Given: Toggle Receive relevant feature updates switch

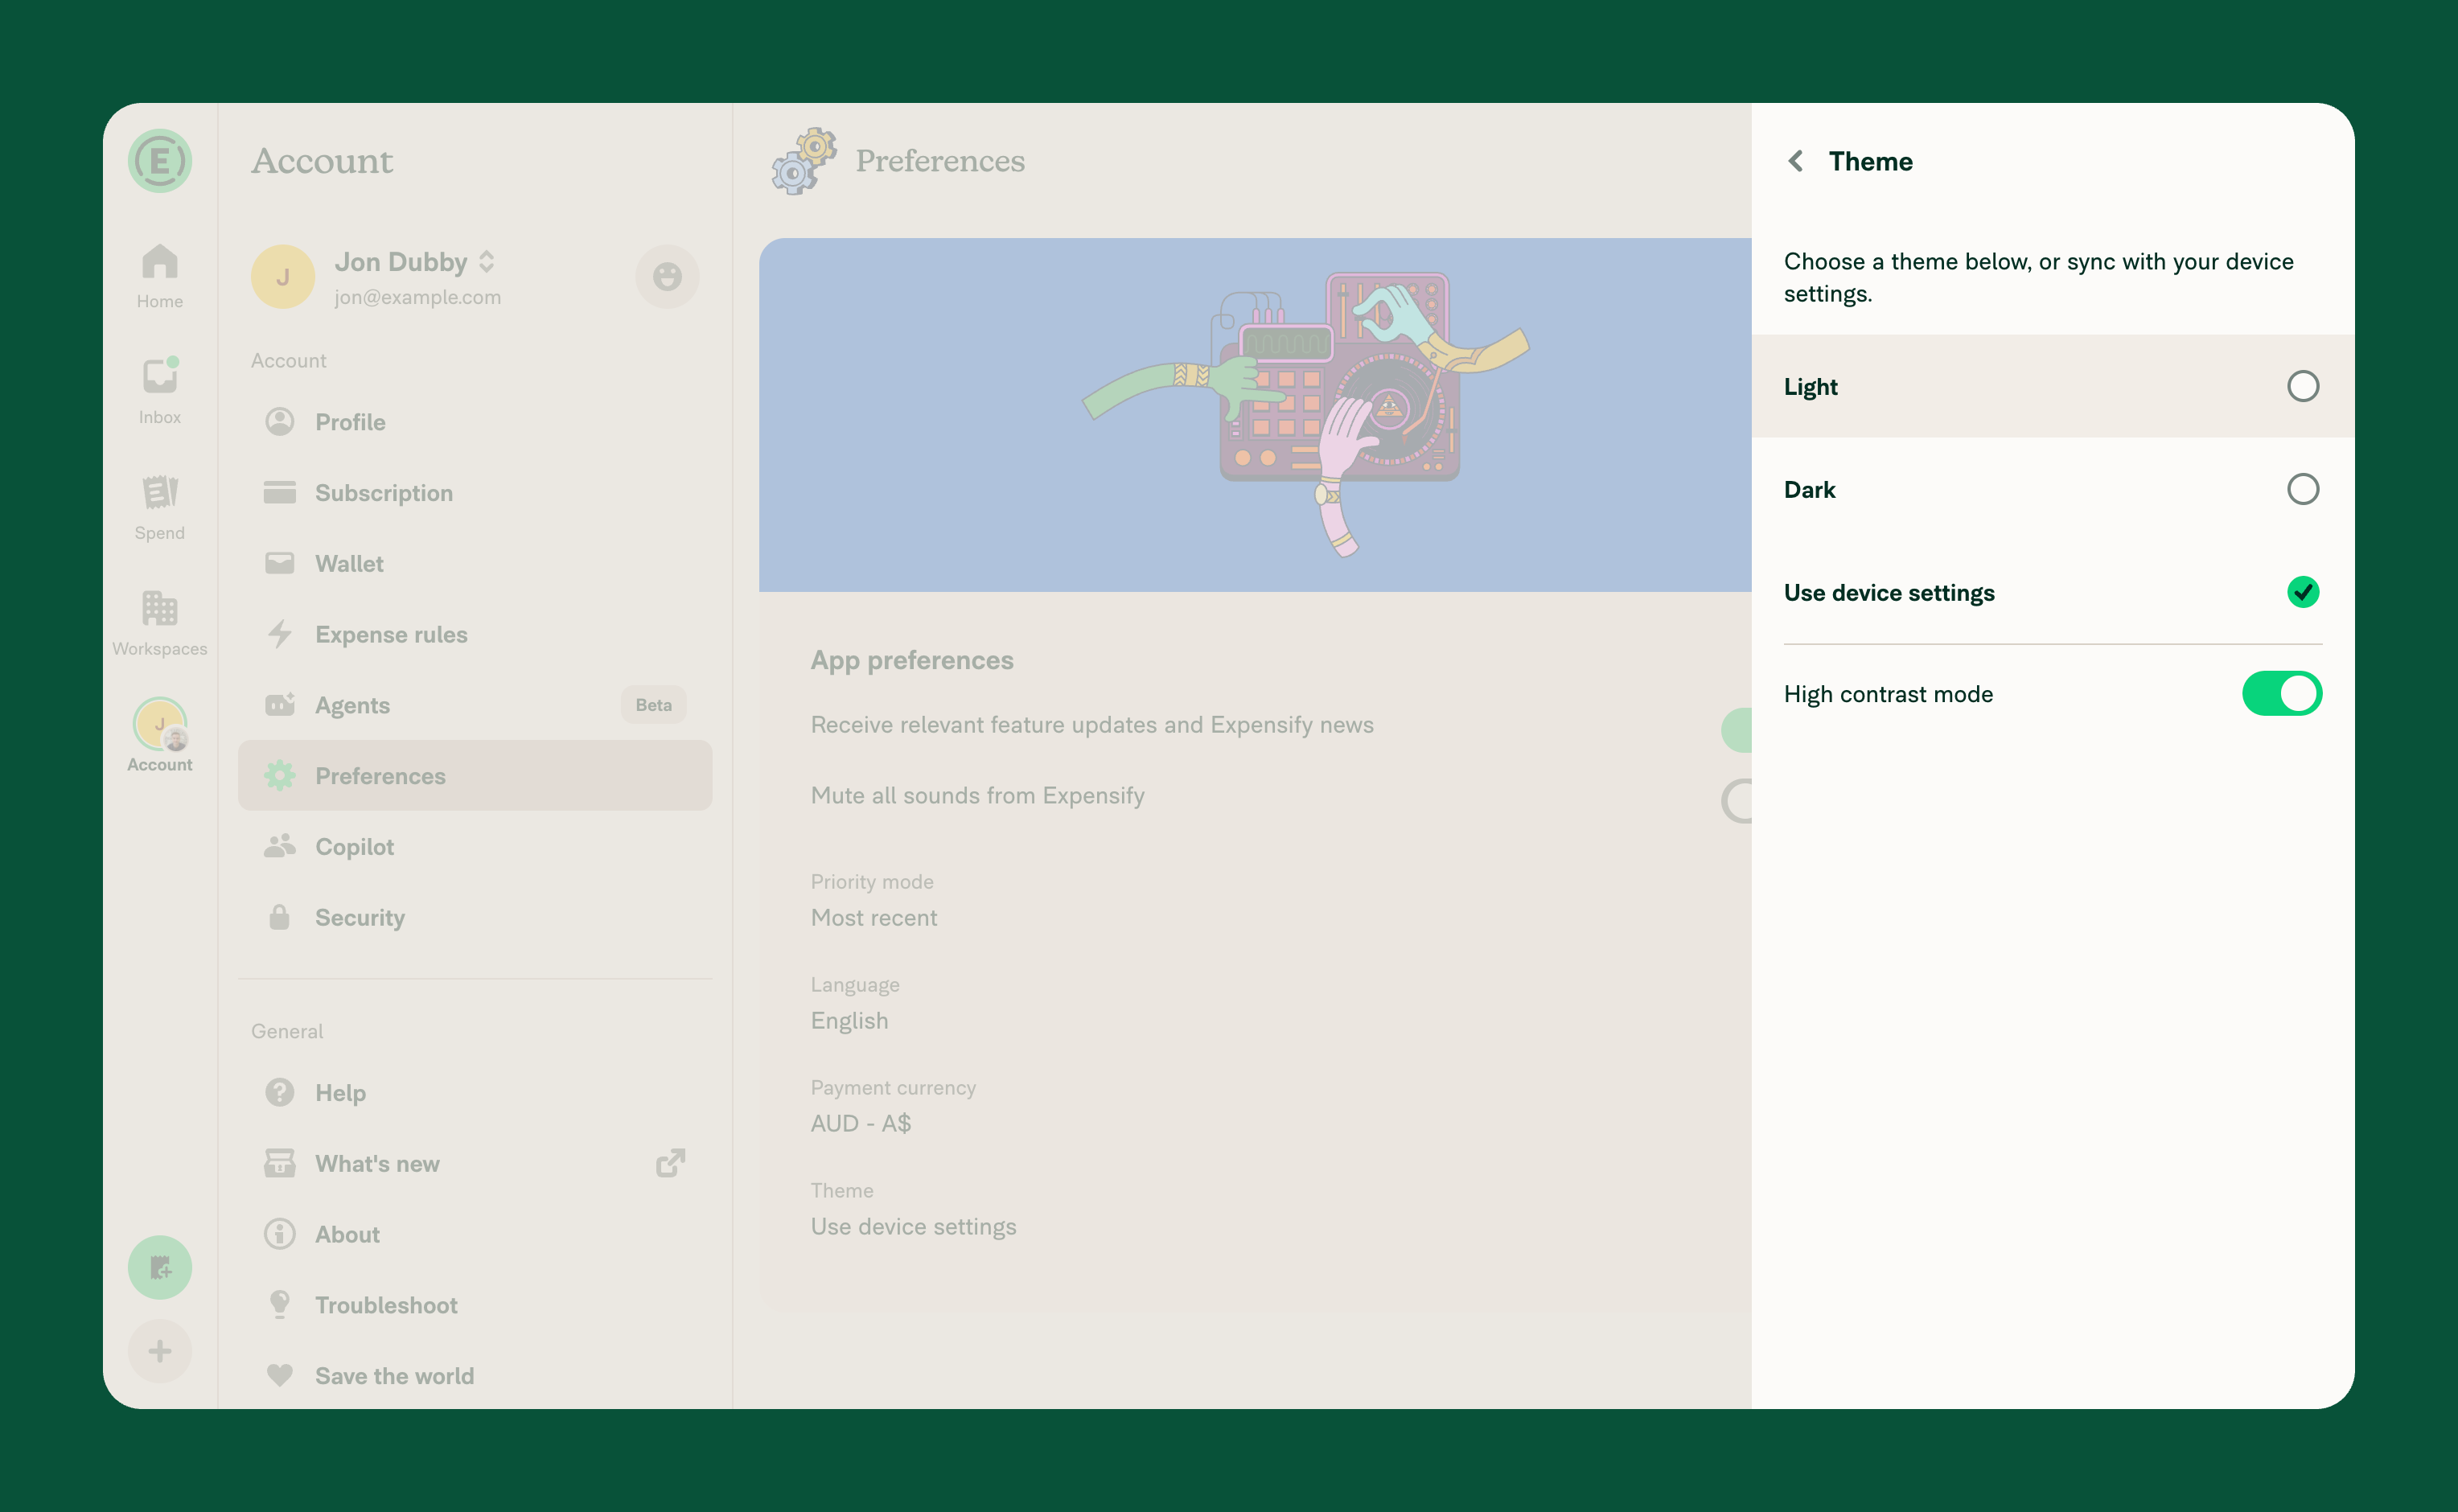Looking at the screenshot, I should click(x=1736, y=730).
